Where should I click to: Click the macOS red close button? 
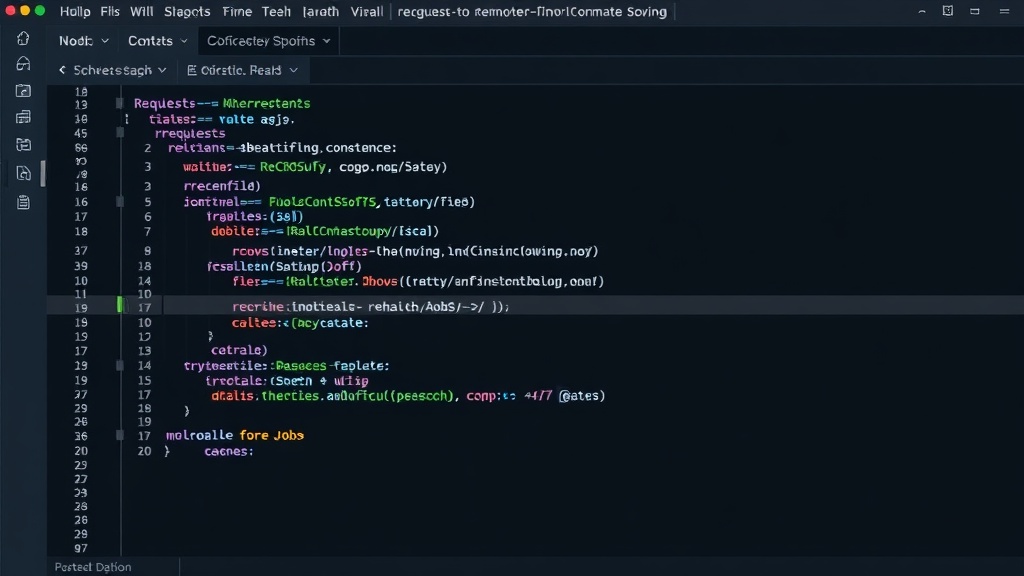click(10, 10)
